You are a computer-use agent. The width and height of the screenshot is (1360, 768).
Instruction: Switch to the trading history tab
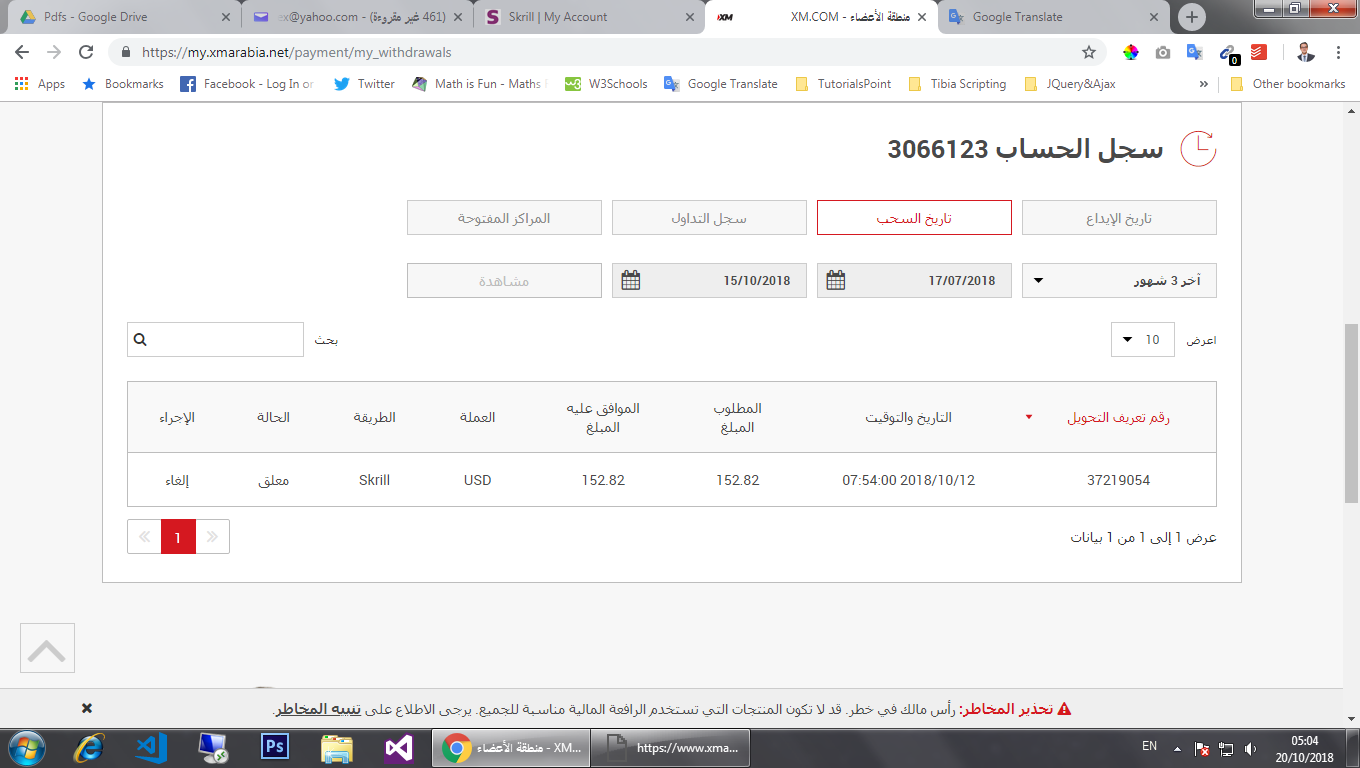(709, 218)
